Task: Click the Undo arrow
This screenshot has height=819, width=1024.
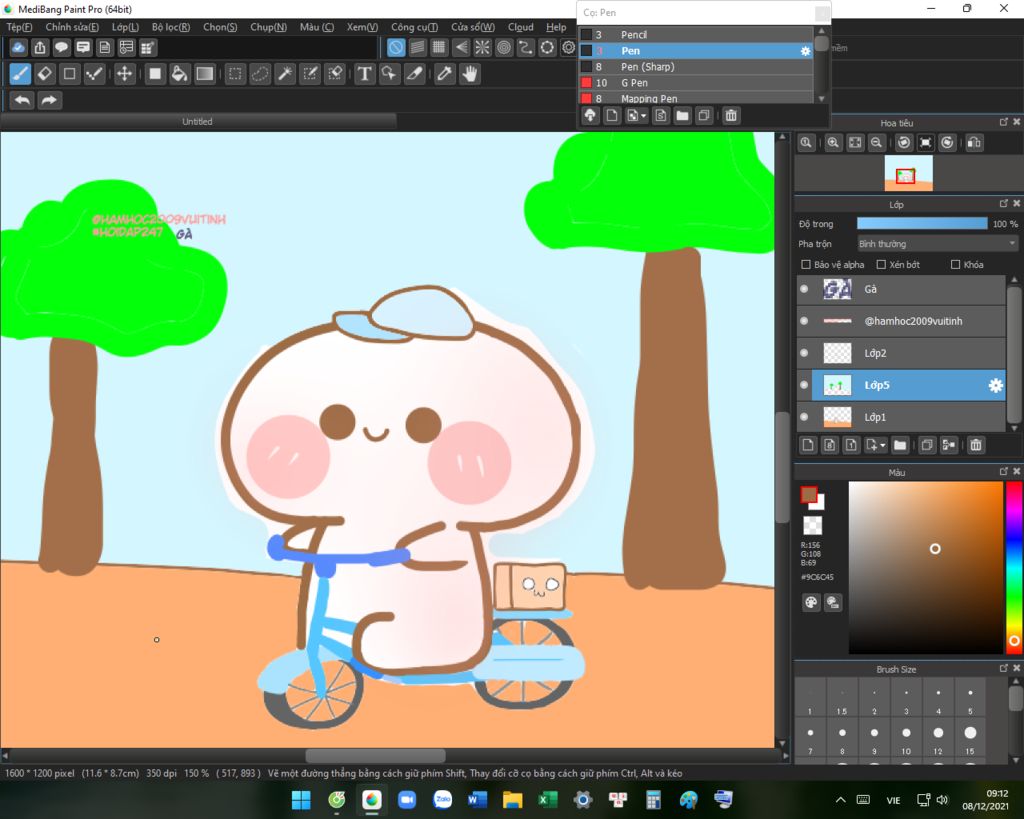Action: point(22,100)
